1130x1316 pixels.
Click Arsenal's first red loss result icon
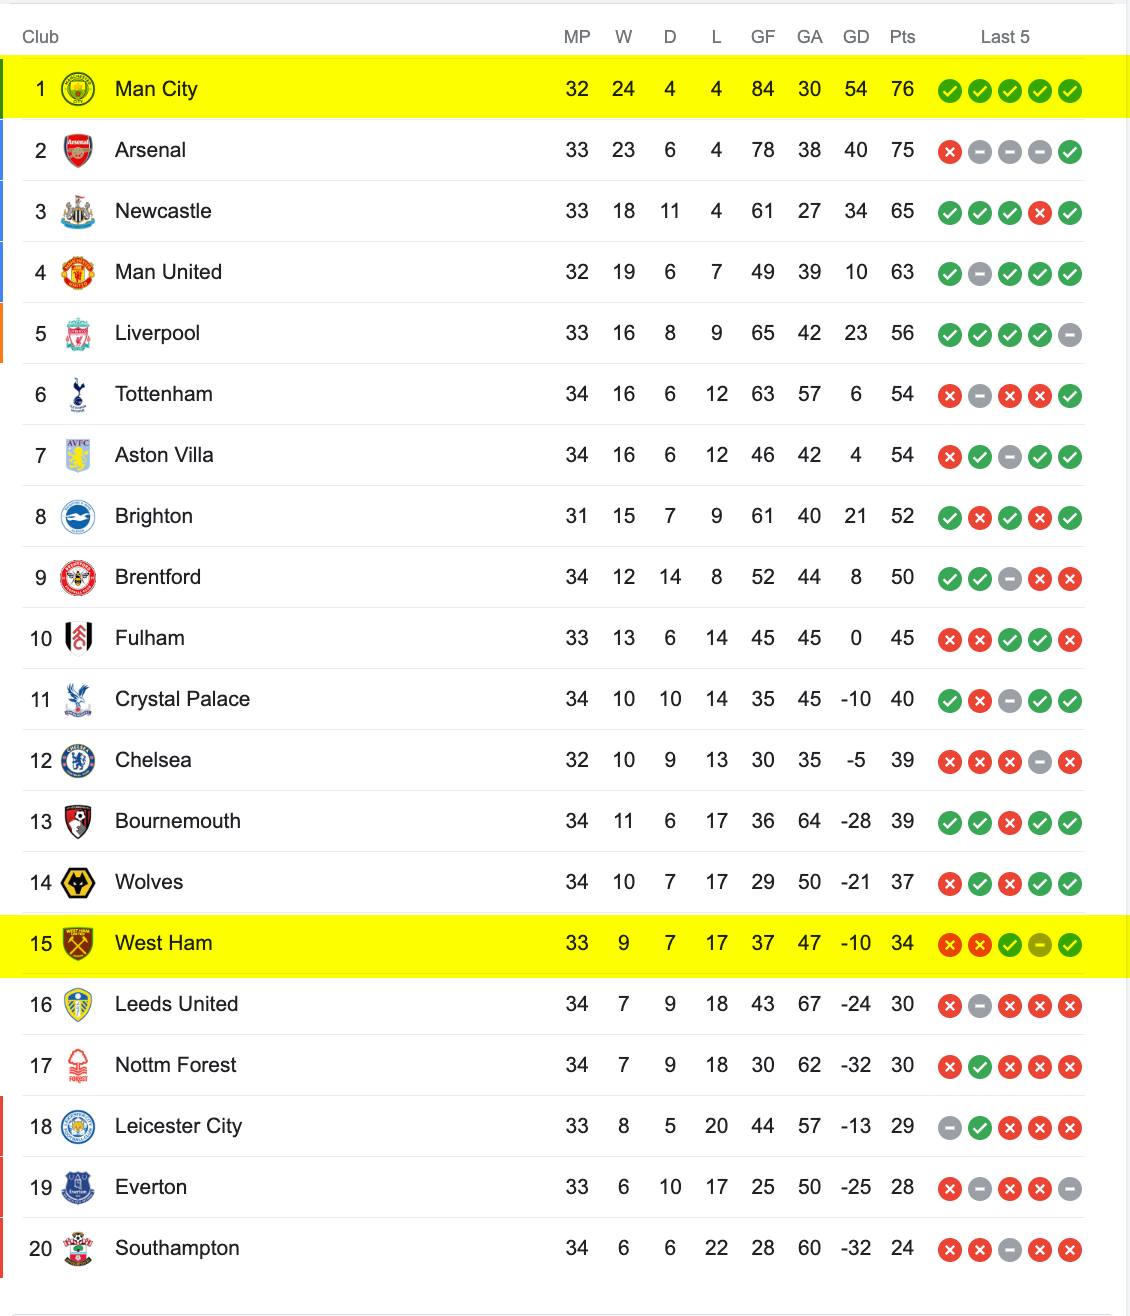(x=950, y=152)
